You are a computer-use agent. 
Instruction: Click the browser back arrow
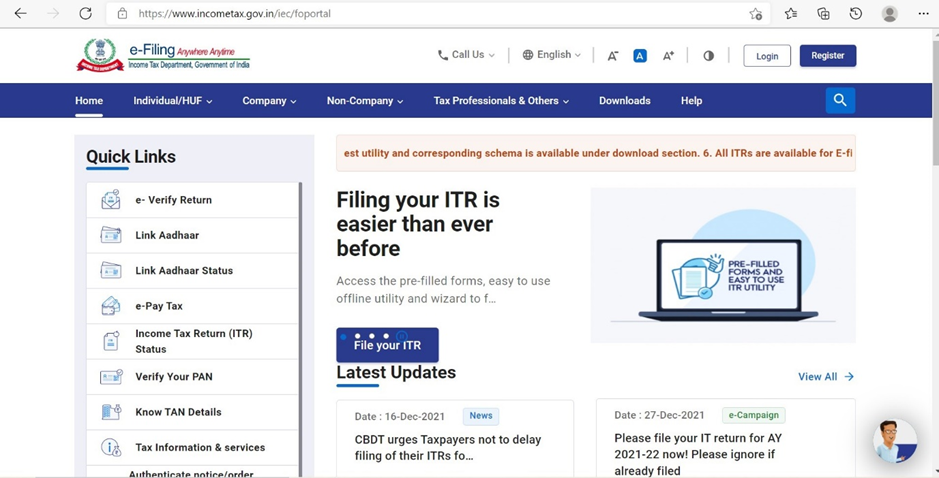click(20, 13)
